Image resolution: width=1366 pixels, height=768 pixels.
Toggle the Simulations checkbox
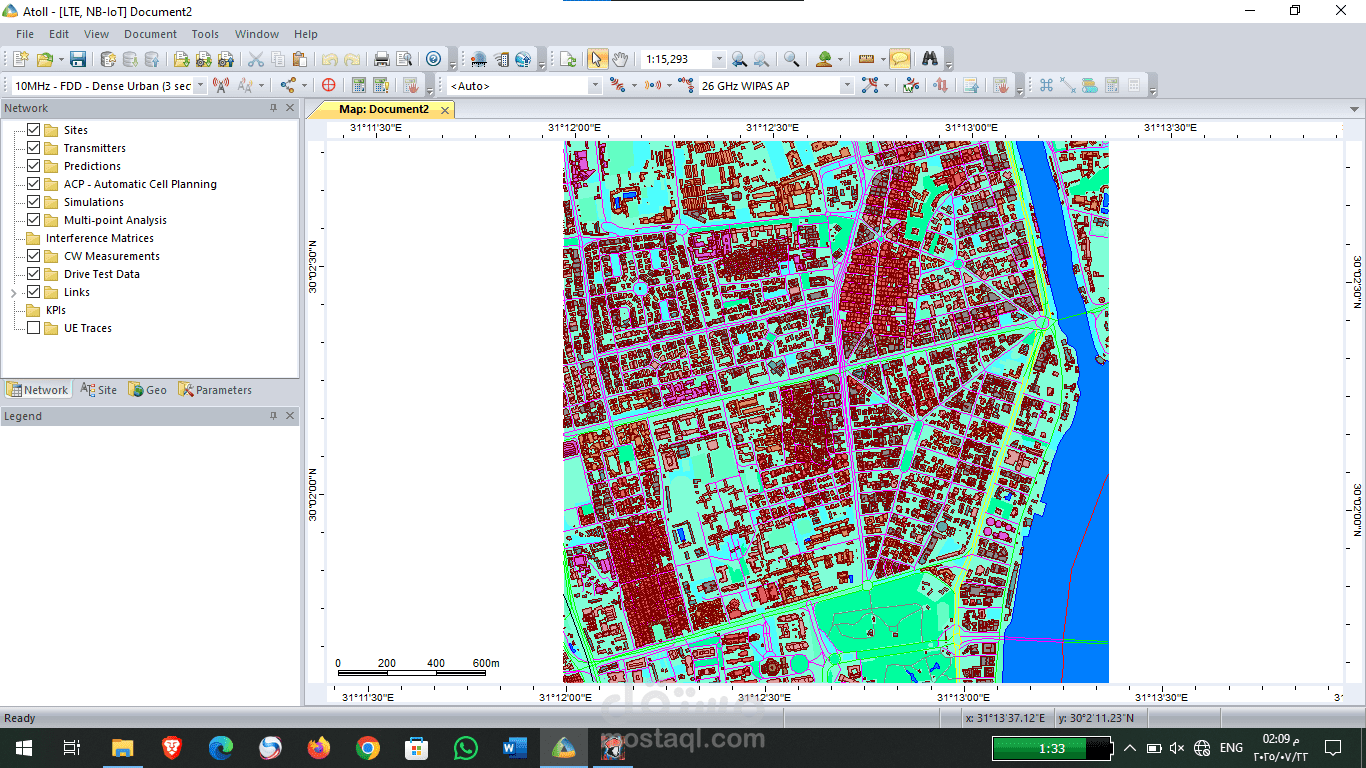click(34, 202)
